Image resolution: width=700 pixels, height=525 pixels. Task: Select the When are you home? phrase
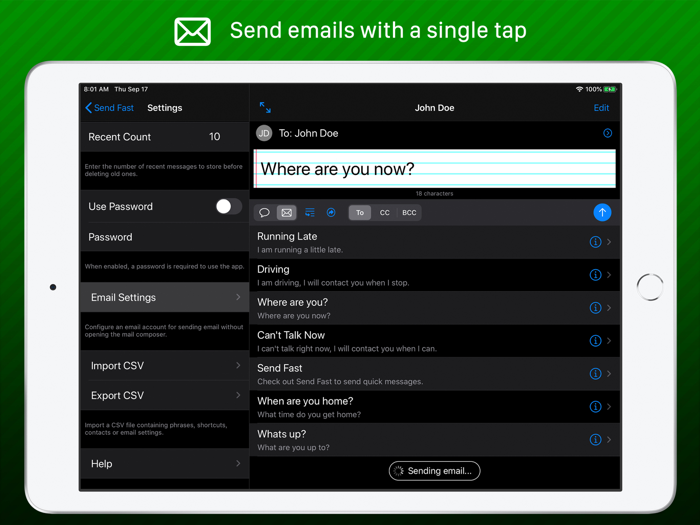(x=434, y=407)
